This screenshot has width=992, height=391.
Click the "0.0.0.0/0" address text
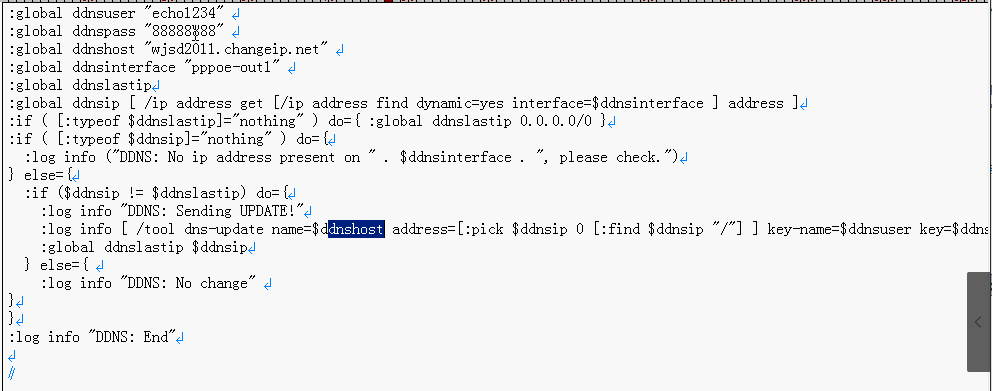pyautogui.click(x=556, y=121)
